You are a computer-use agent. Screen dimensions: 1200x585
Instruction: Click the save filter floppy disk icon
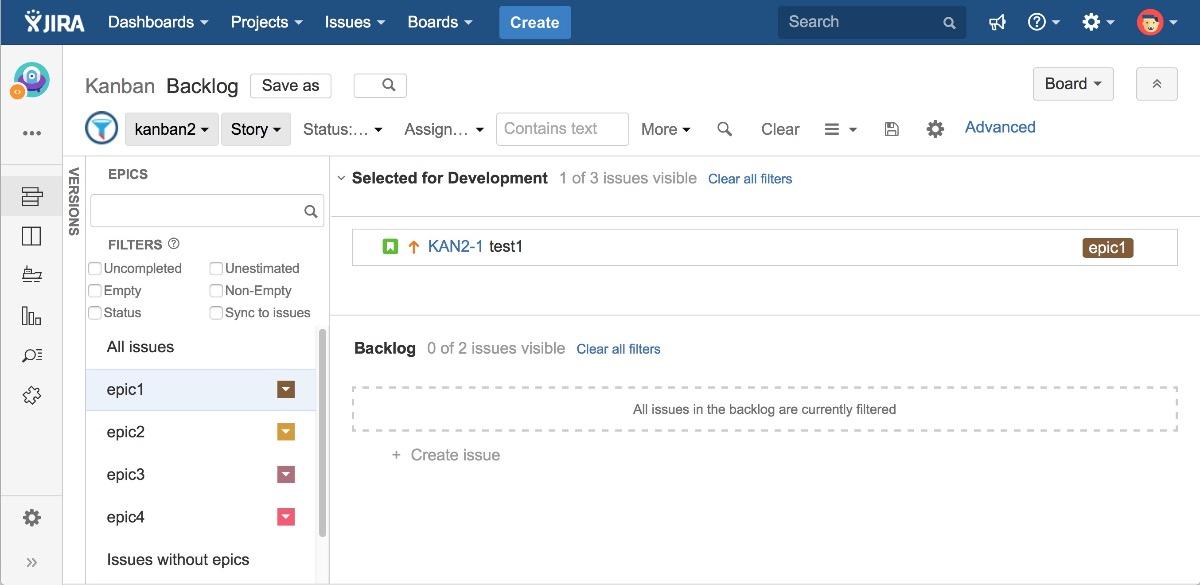tap(892, 129)
